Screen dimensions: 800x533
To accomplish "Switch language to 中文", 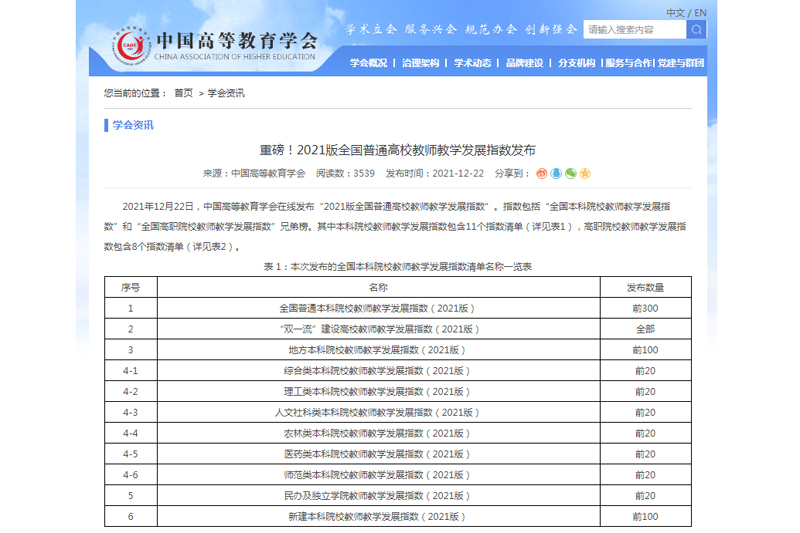I will 675,12.
